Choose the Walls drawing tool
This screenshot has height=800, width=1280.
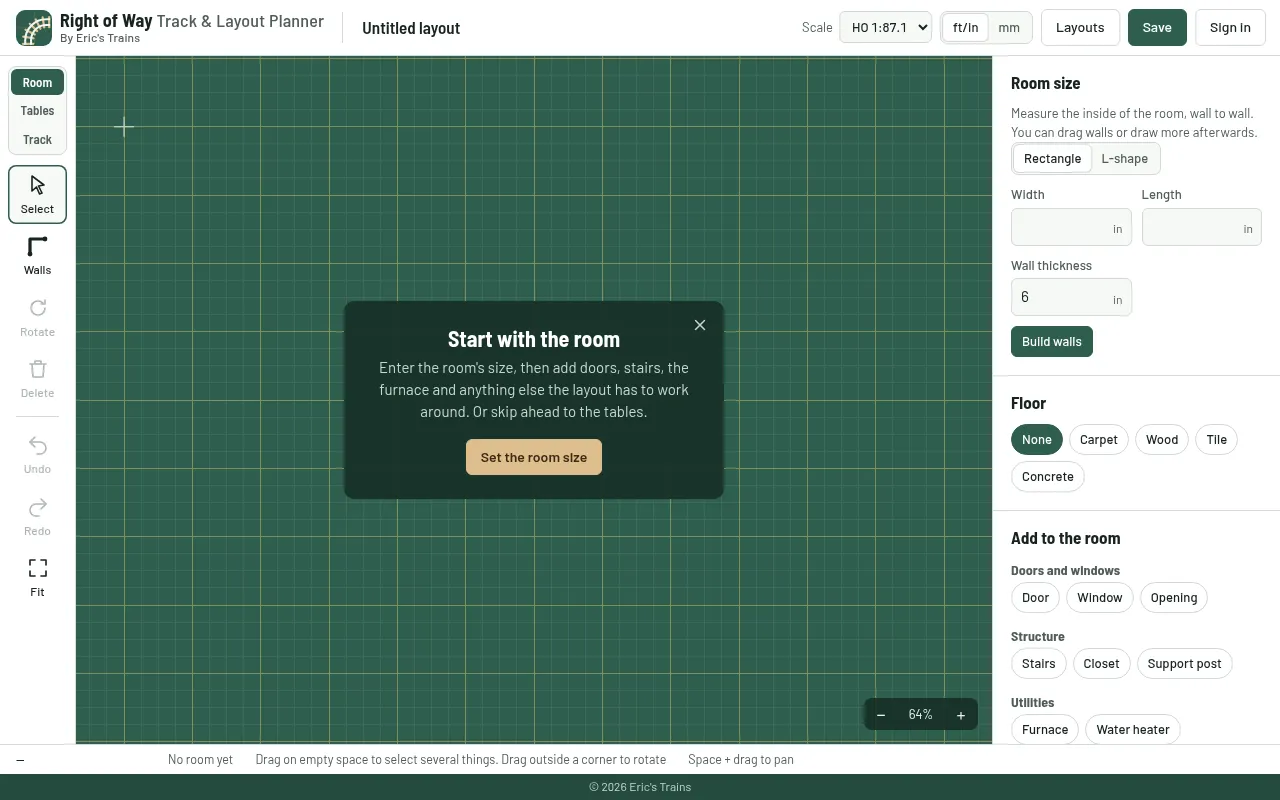pos(38,256)
